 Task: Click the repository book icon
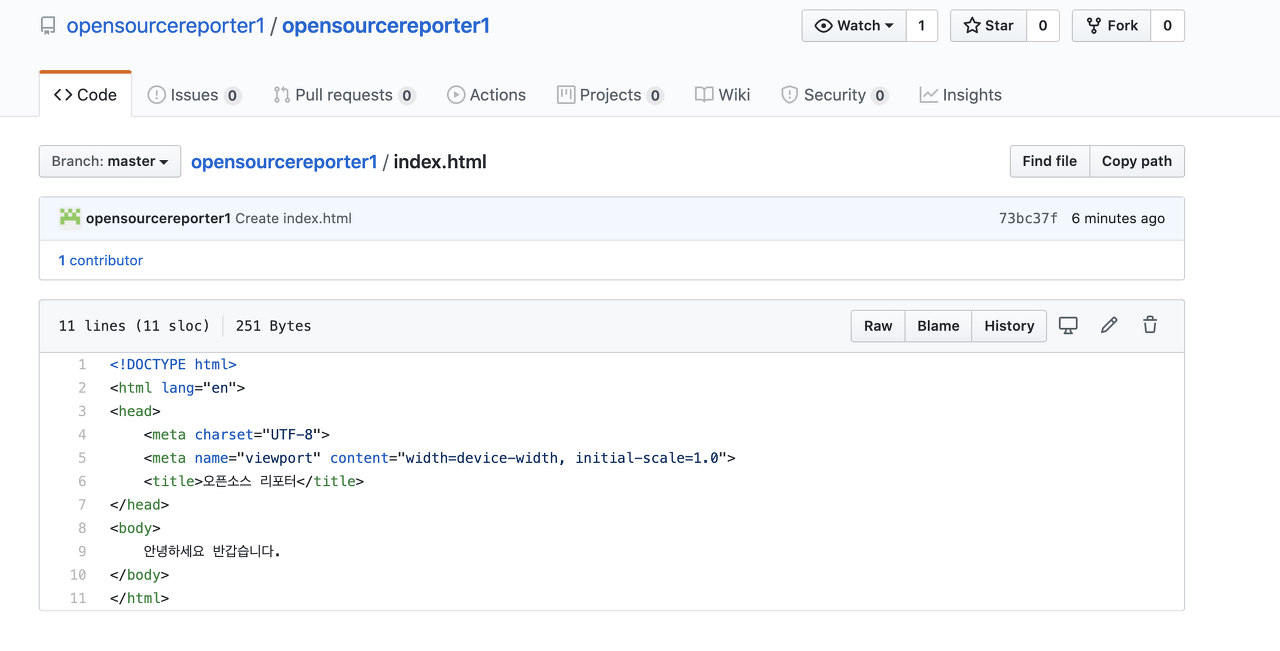pos(48,26)
